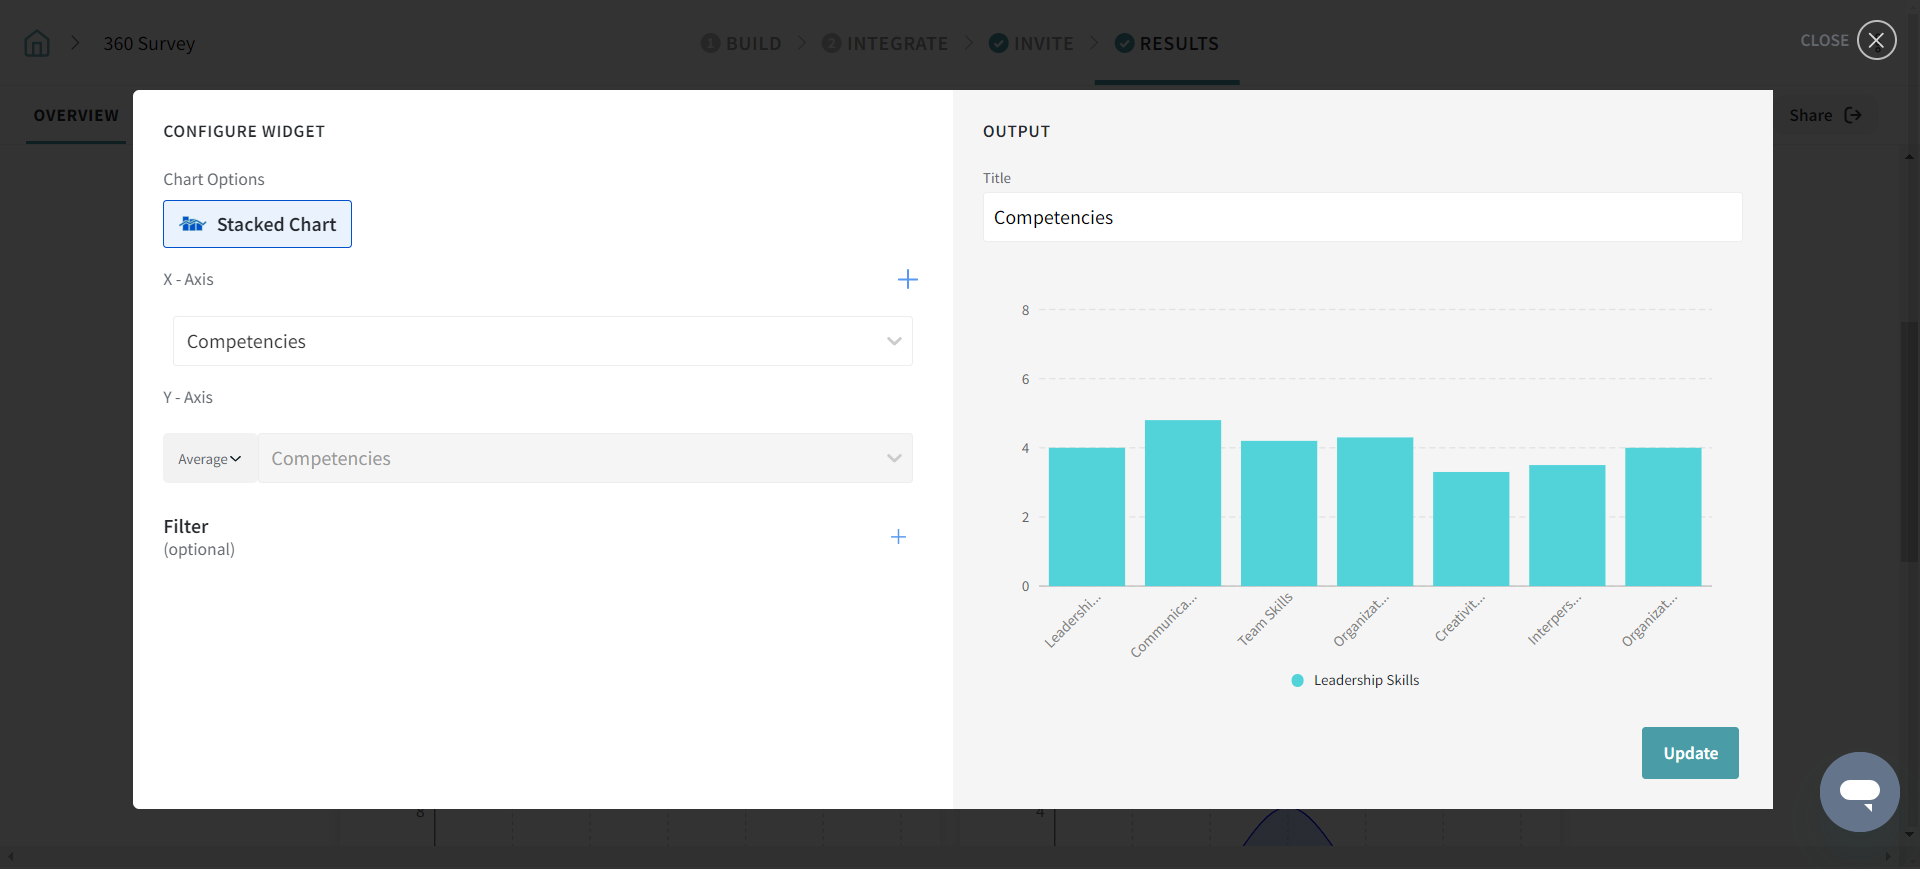Viewport: 1920px width, 869px height.
Task: Select the Stacked Chart option
Action: pyautogui.click(x=257, y=224)
